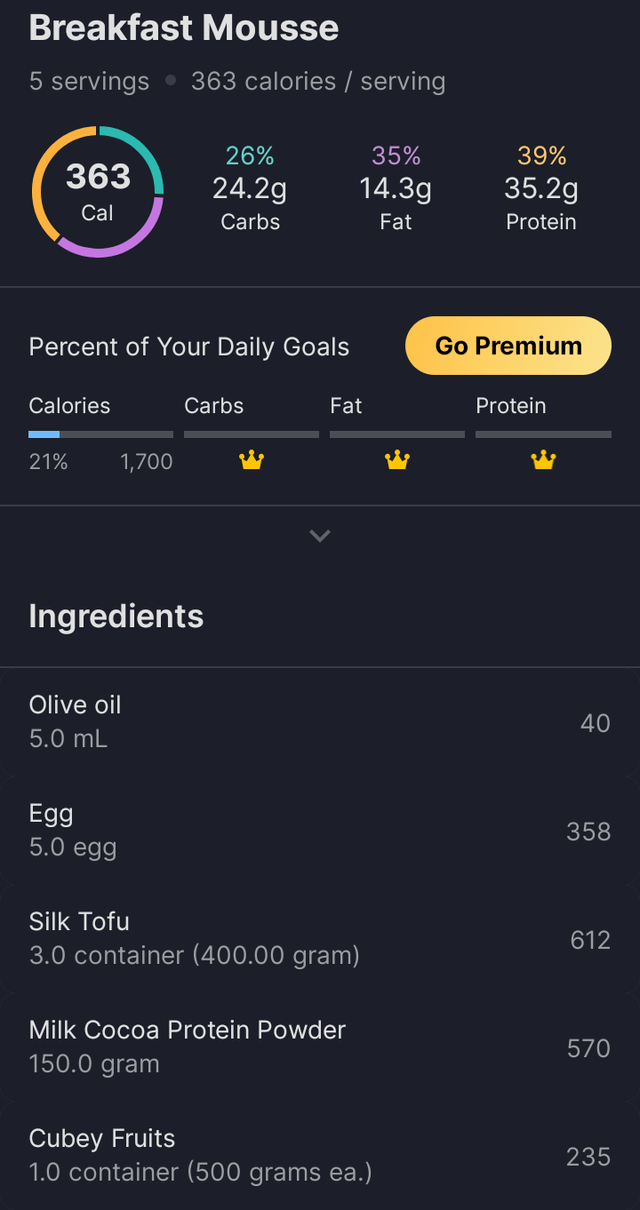
Task: Click the Fat goal bar
Action: pyautogui.click(x=397, y=435)
